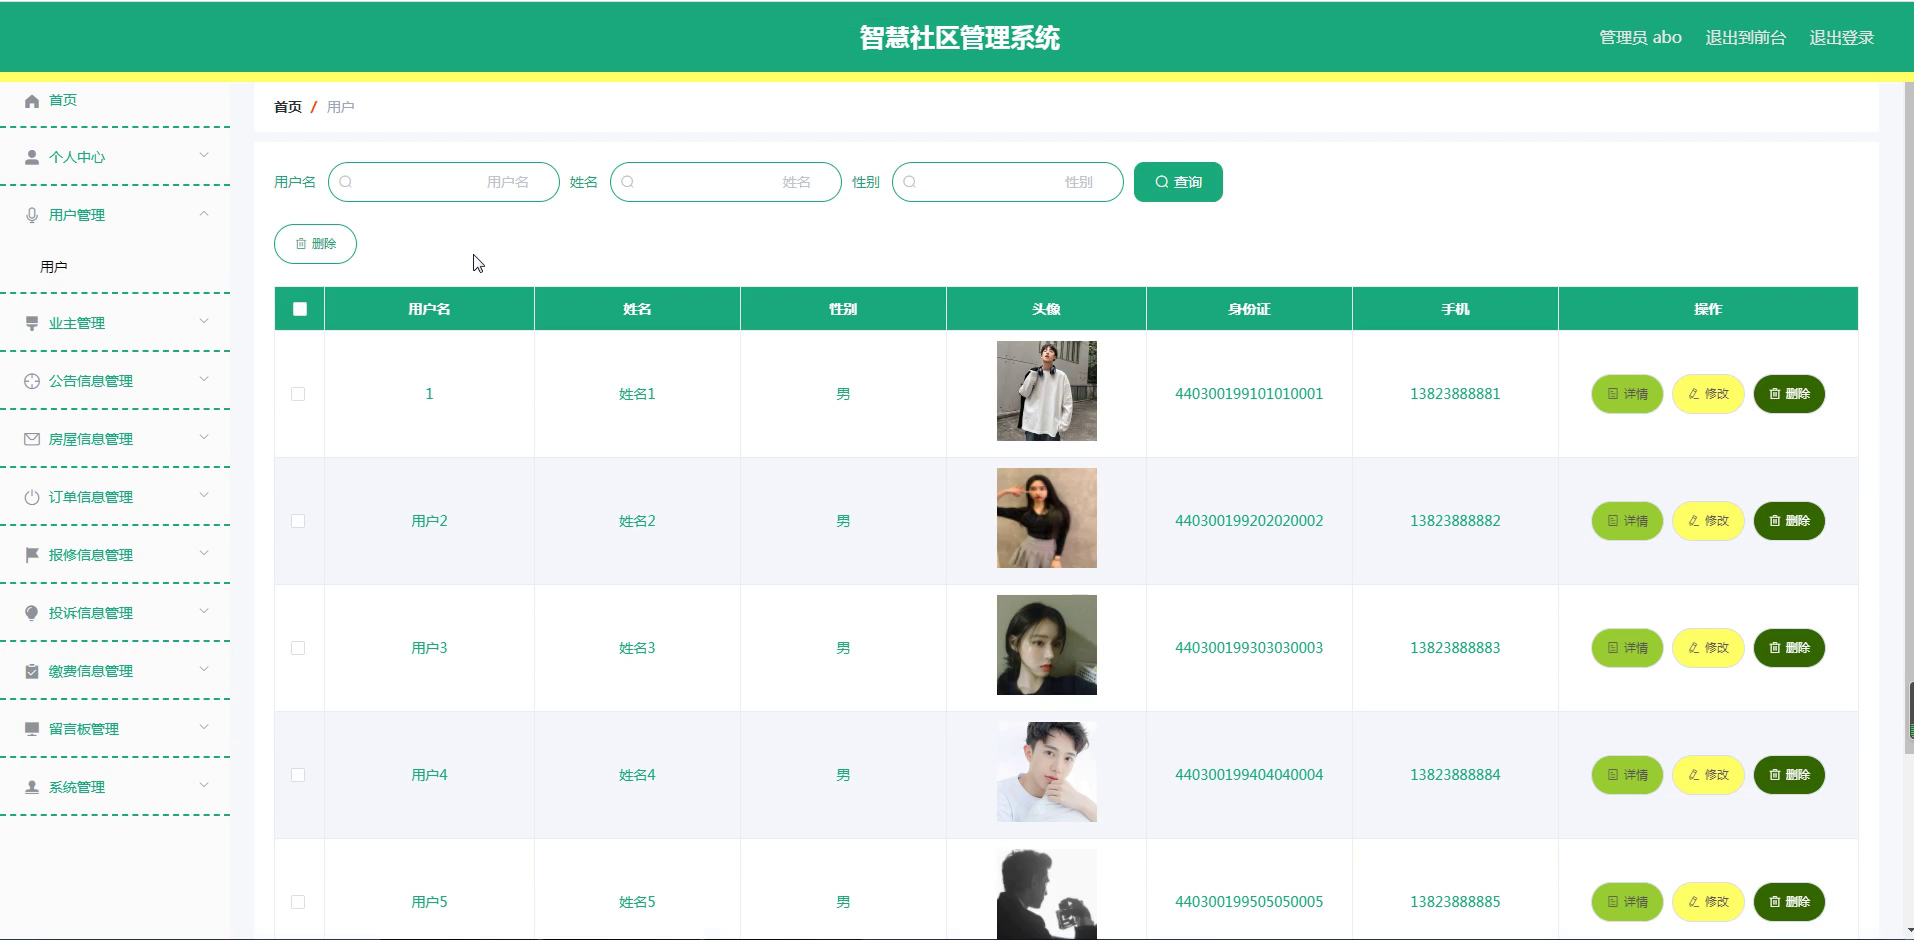The height and width of the screenshot is (940, 1914).
Task: Click the 用户名 search input field
Action: pos(444,182)
